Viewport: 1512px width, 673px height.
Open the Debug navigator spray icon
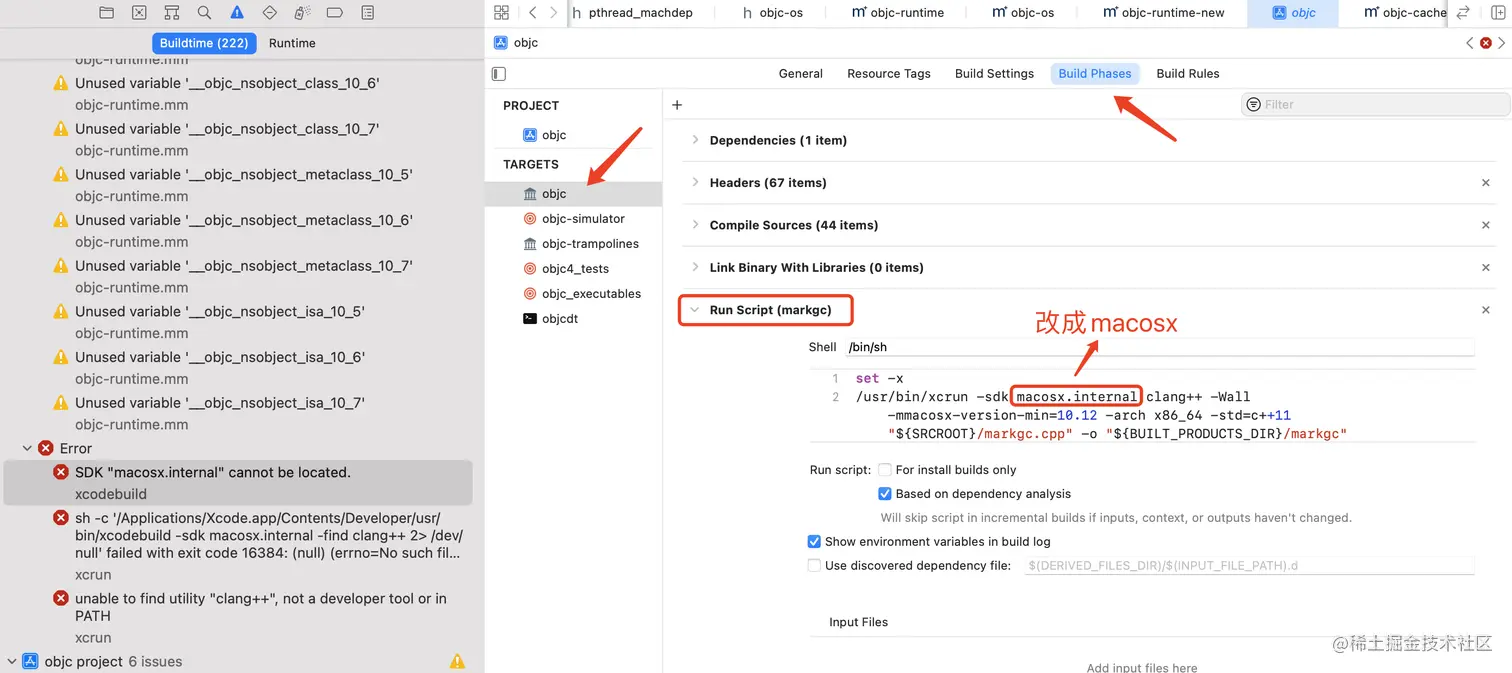pos(302,13)
